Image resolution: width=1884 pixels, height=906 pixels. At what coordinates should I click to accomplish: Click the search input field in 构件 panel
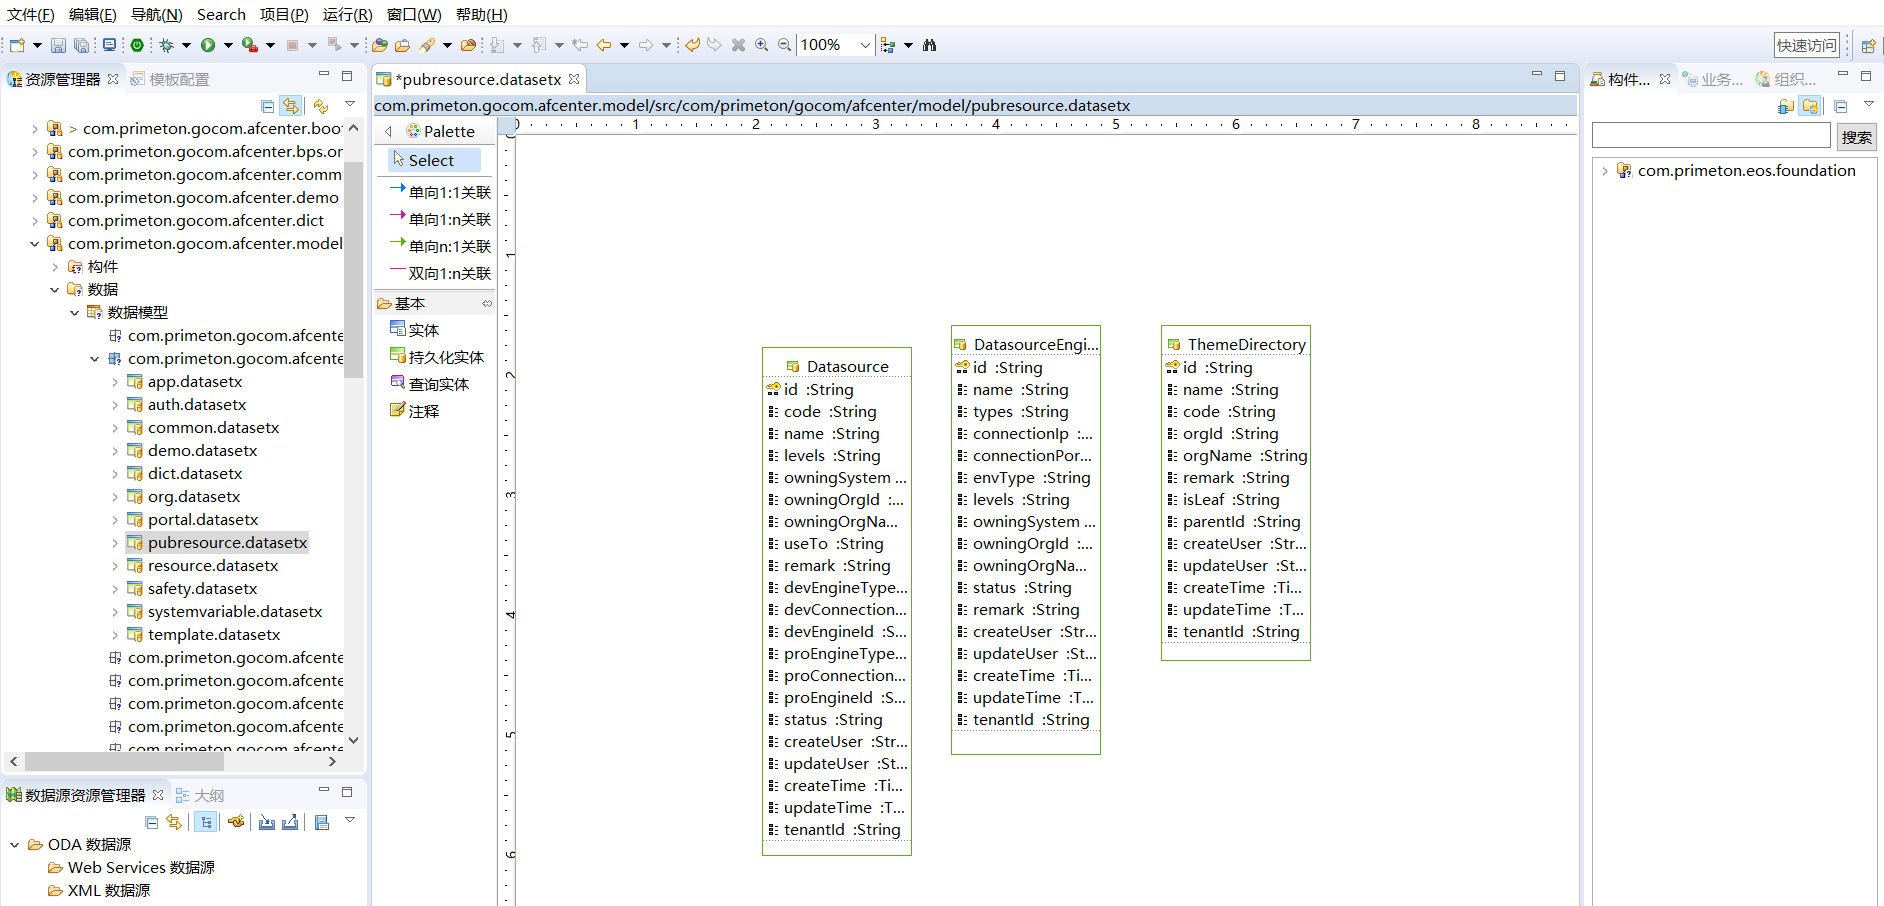tap(1710, 136)
